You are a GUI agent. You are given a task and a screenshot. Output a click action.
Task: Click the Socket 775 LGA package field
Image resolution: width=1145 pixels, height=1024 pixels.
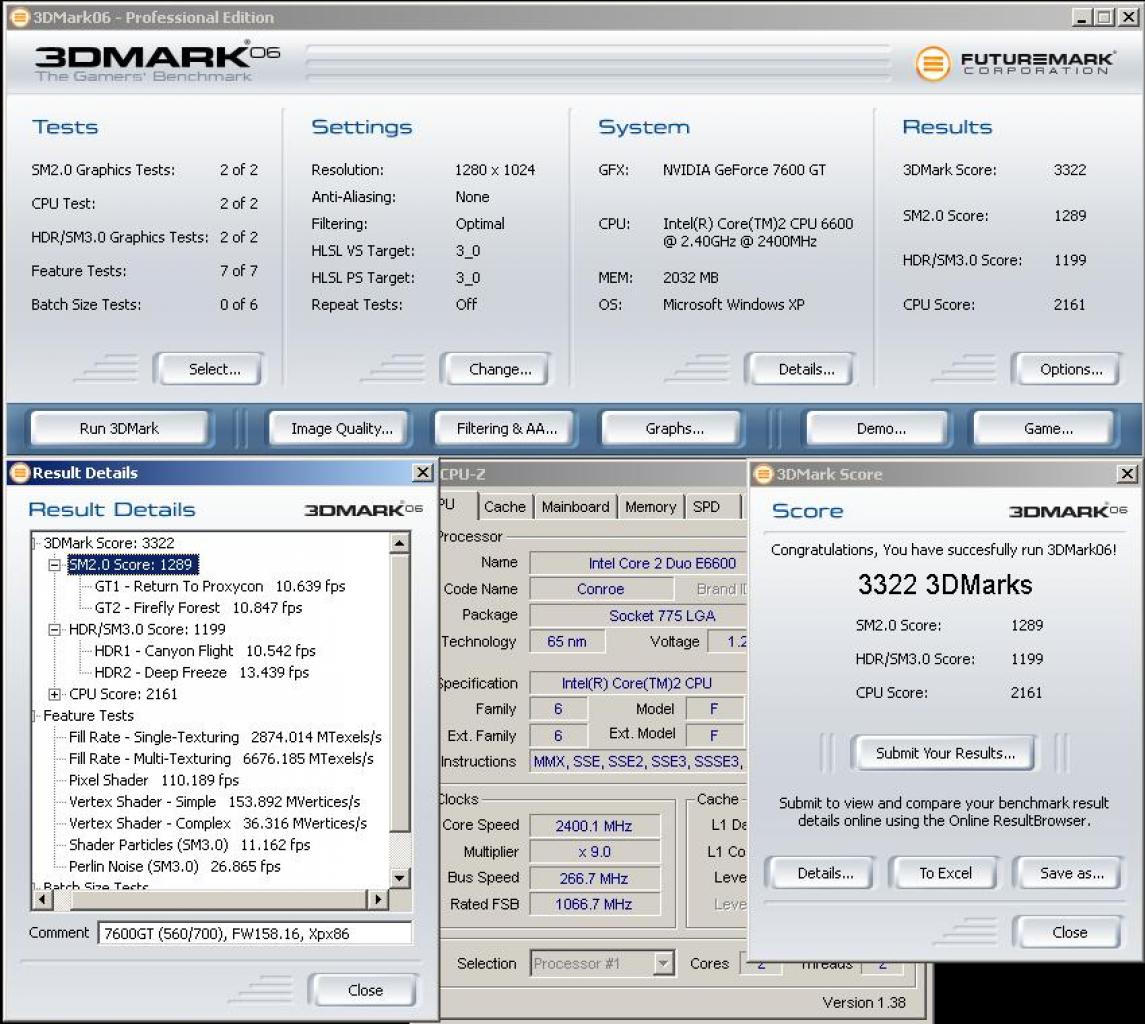(x=638, y=616)
